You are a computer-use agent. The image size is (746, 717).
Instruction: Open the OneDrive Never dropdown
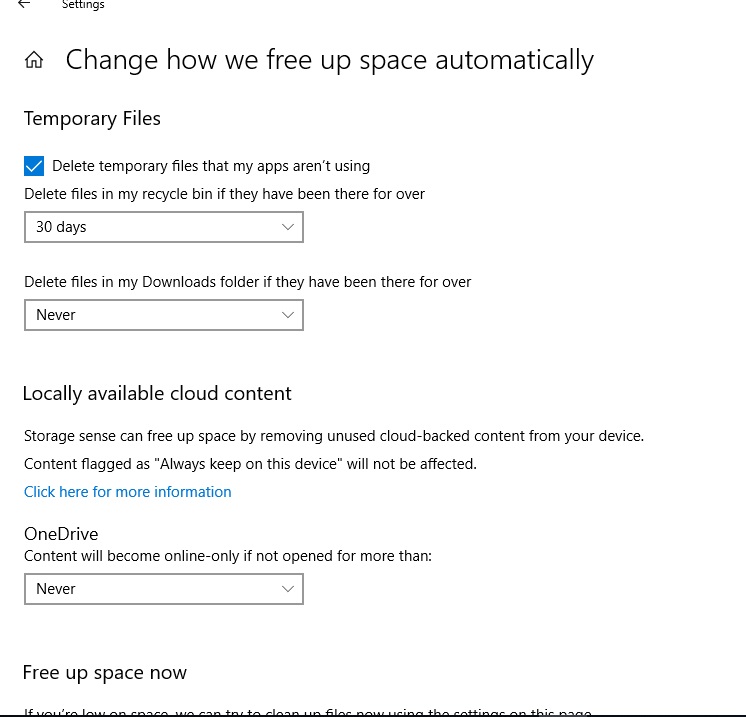click(x=164, y=589)
